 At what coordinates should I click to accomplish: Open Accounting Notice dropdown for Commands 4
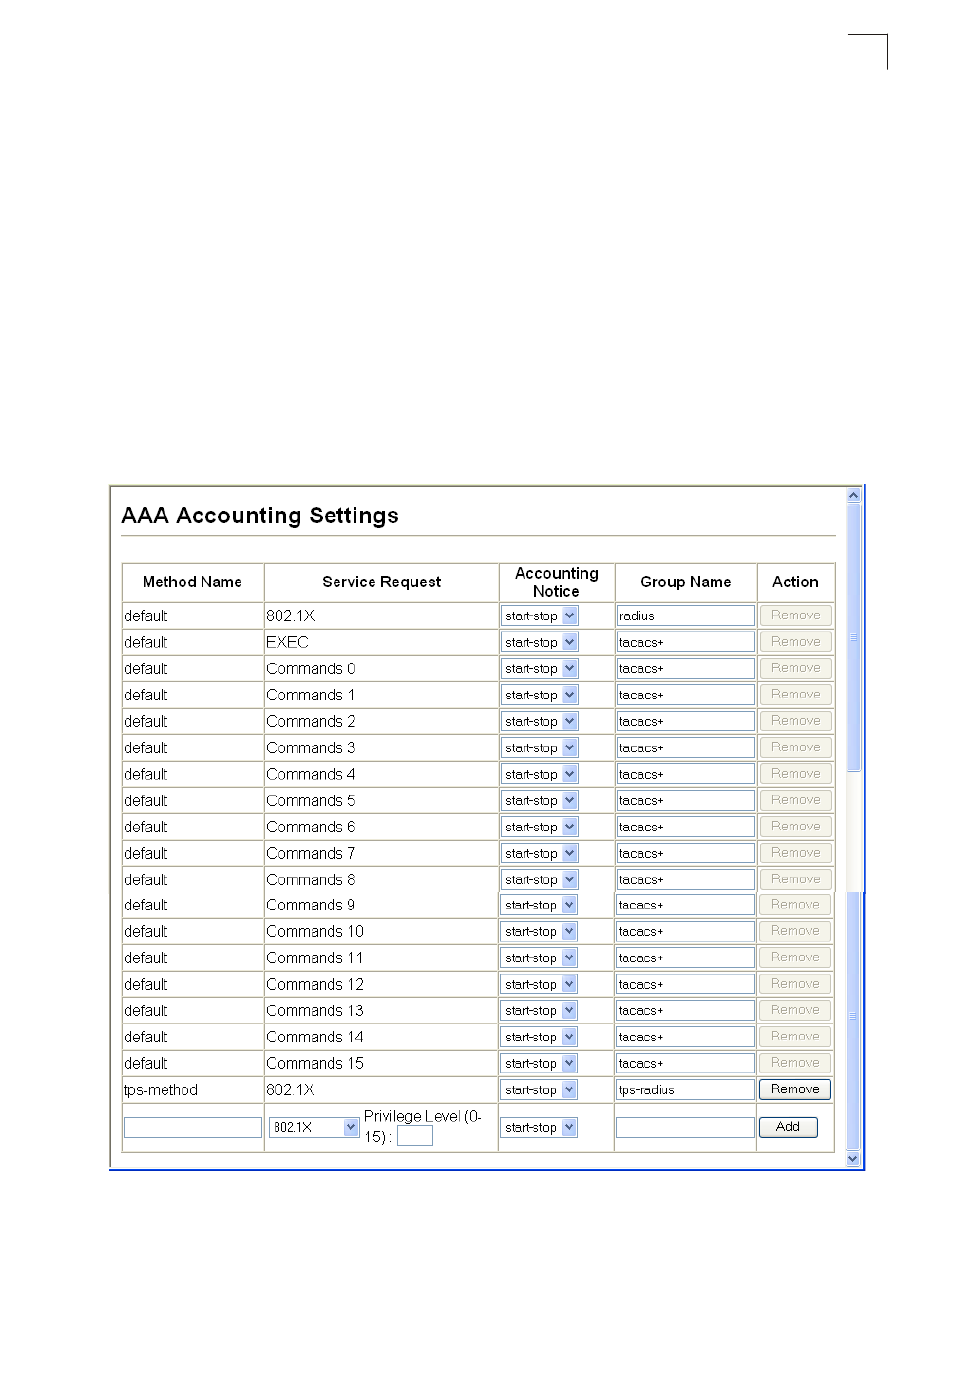click(x=540, y=774)
